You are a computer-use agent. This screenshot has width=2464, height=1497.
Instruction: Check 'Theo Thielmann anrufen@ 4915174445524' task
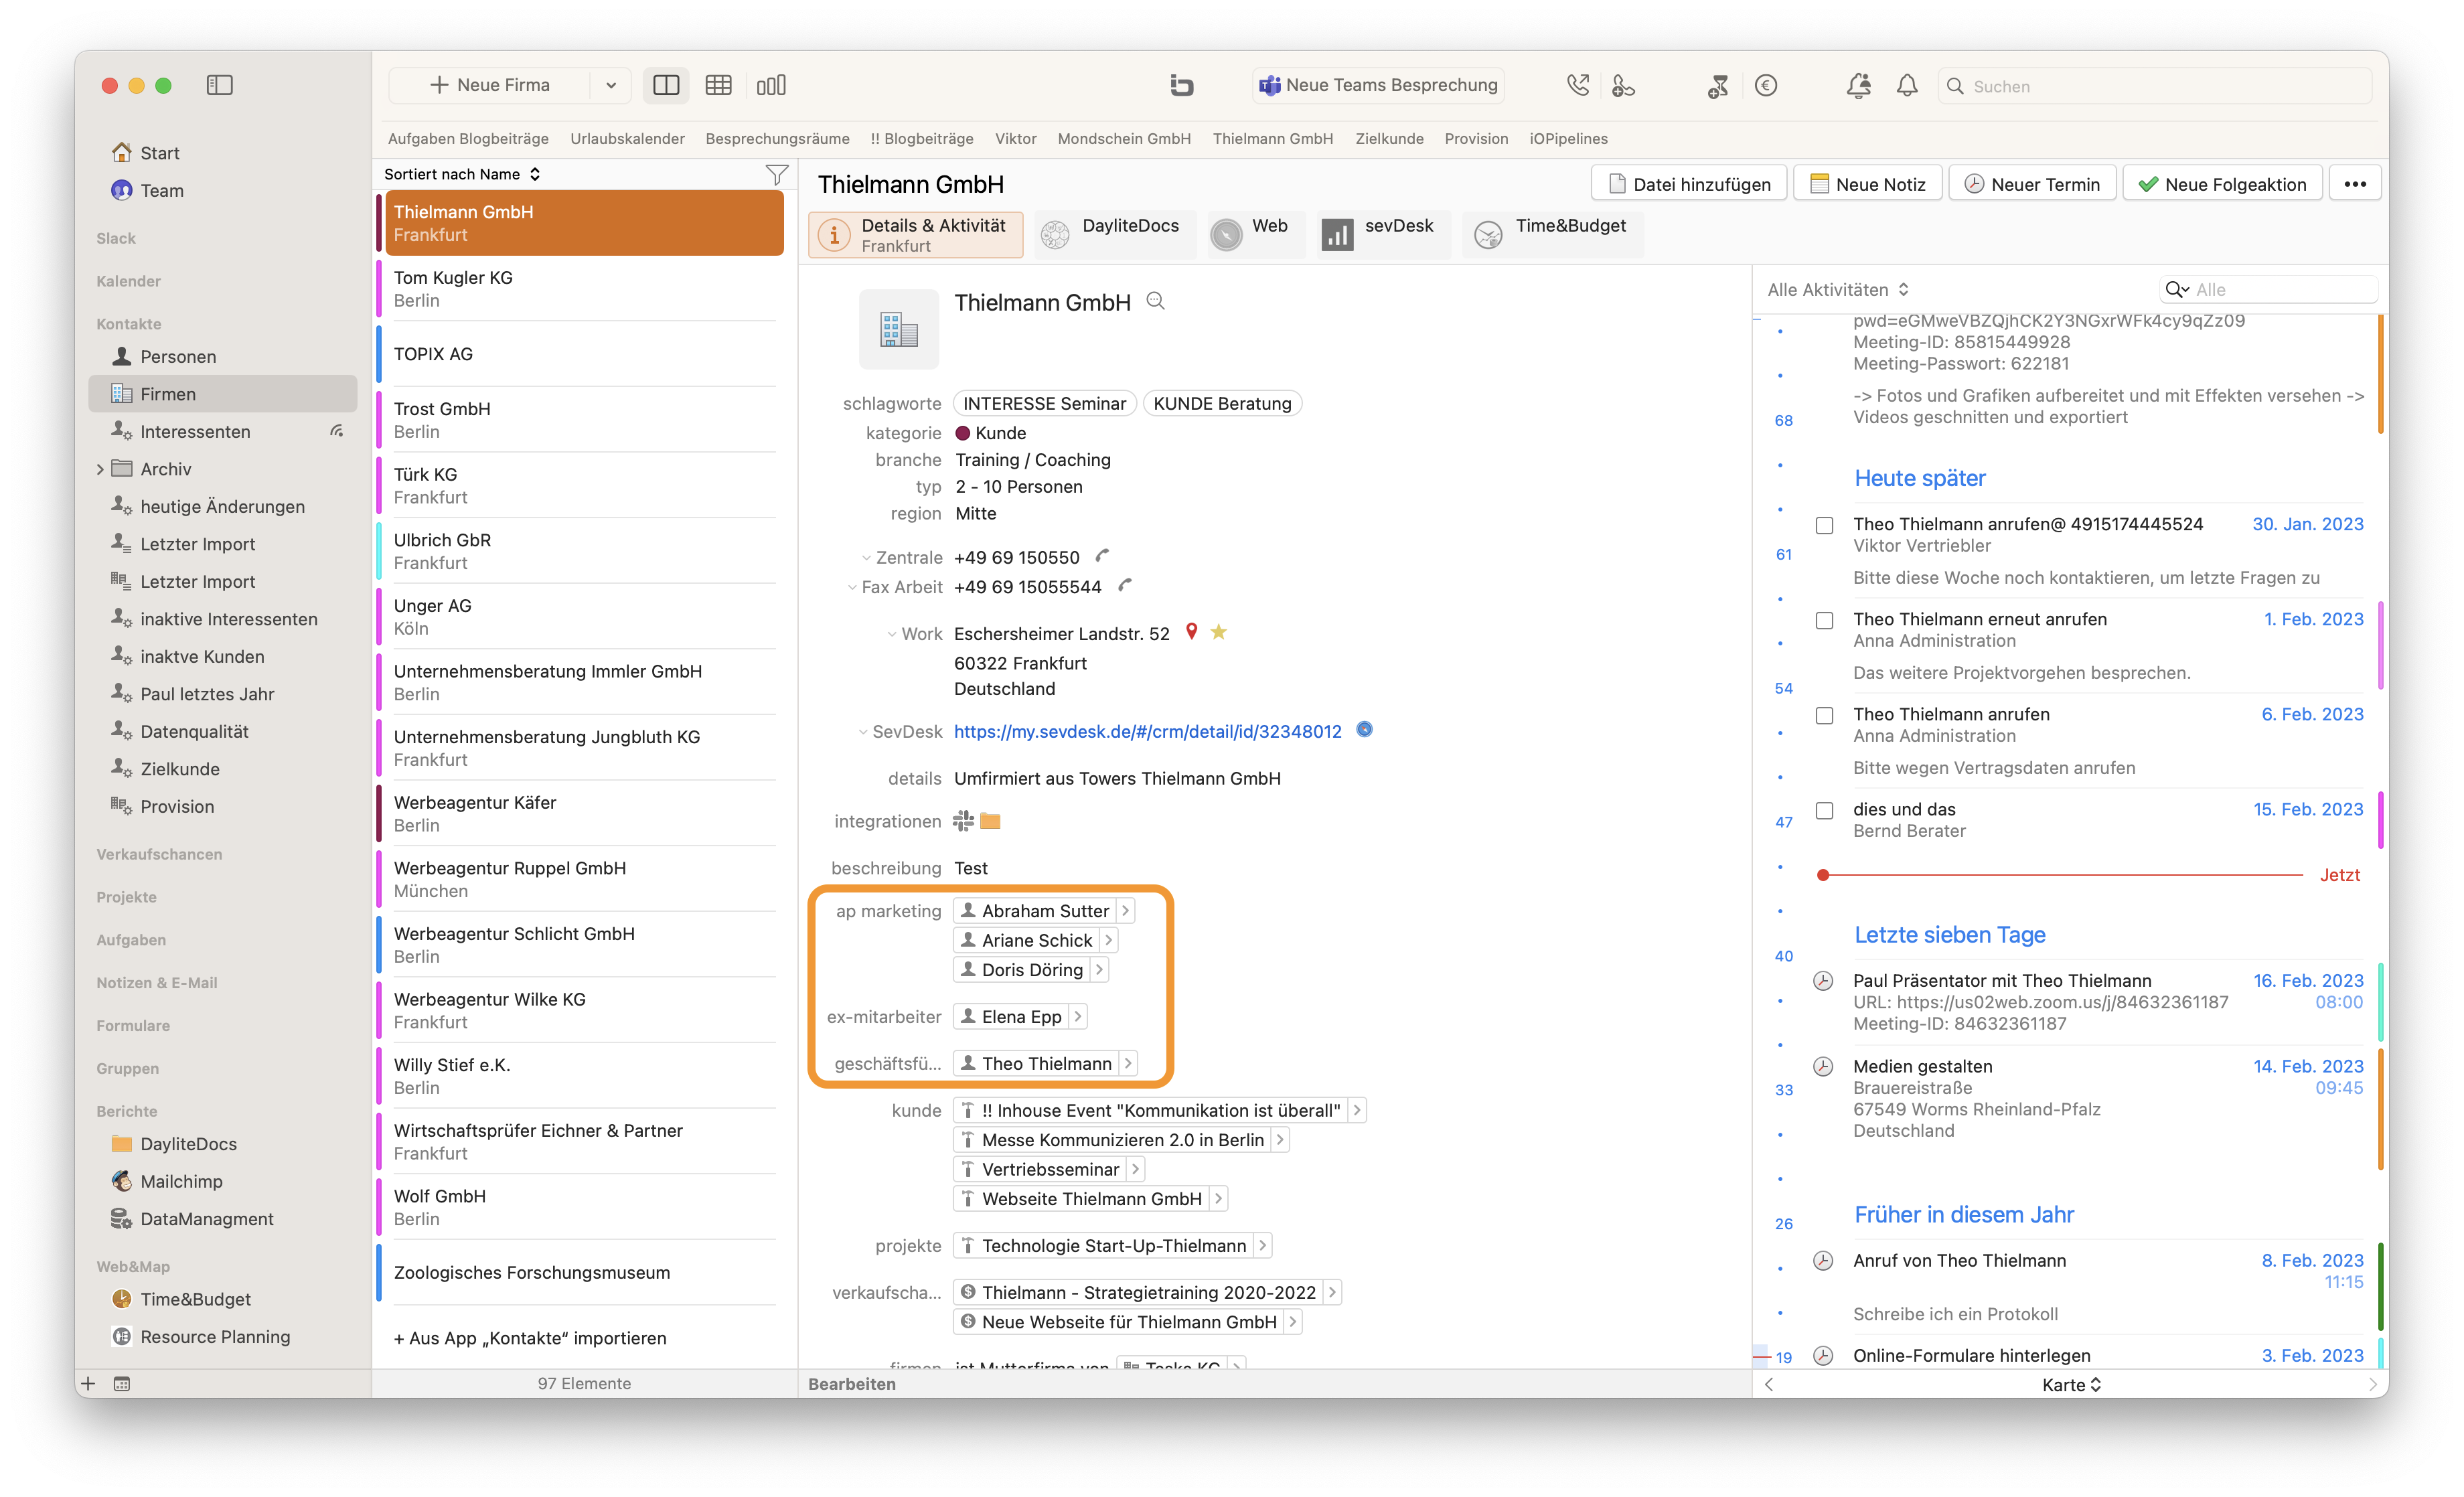(x=1824, y=525)
